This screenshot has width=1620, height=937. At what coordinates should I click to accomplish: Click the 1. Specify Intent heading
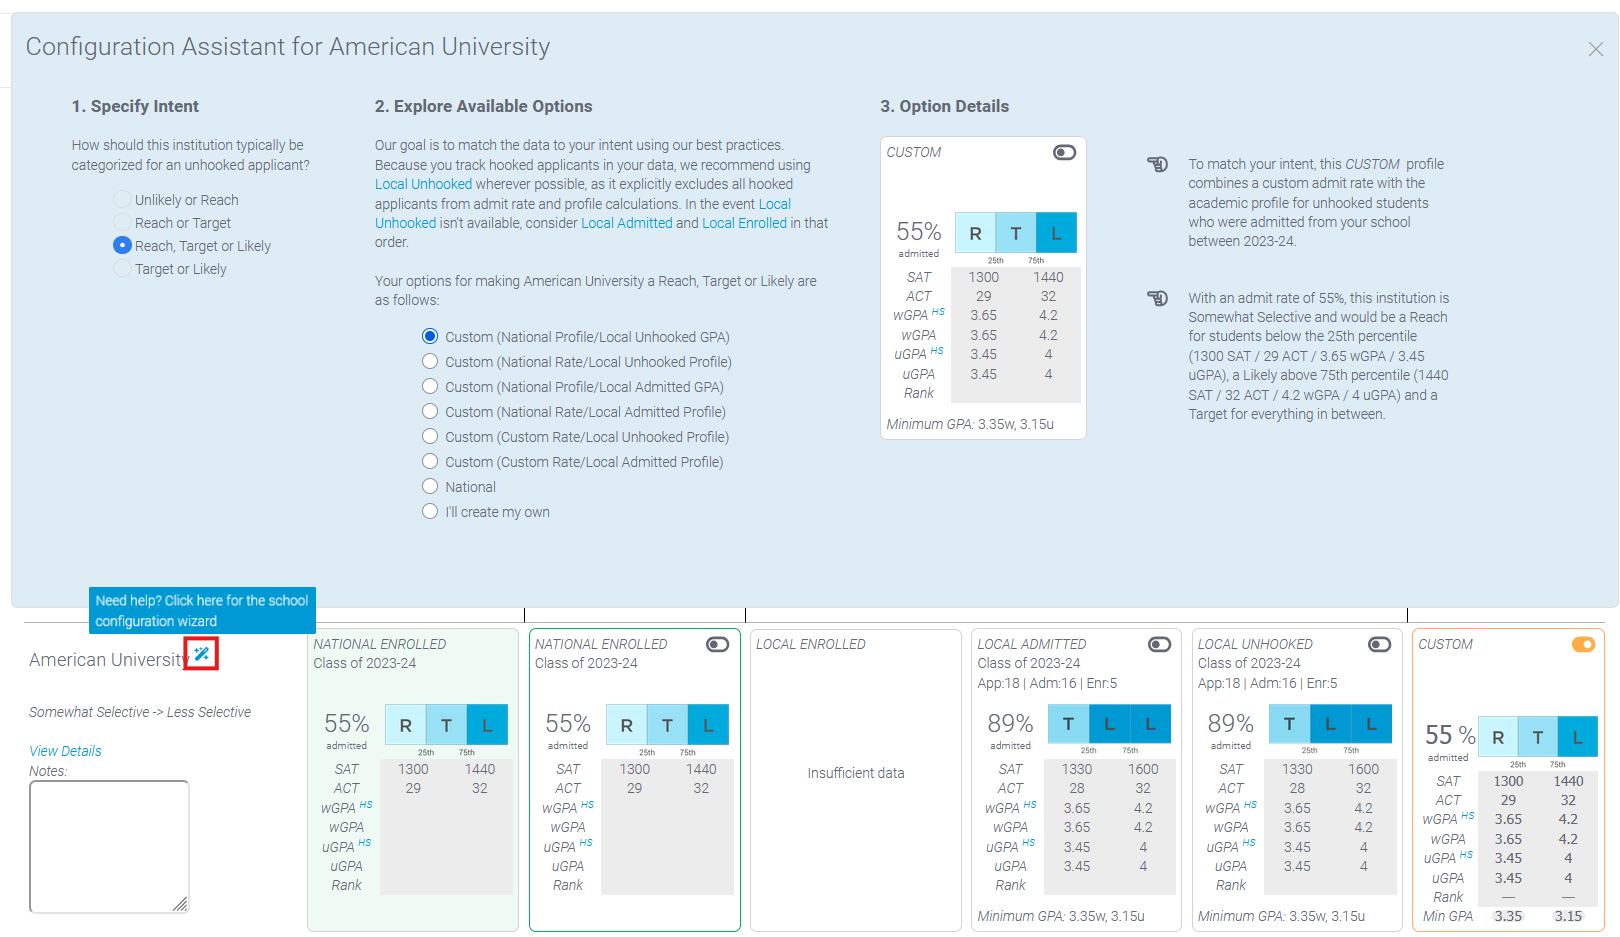[135, 106]
